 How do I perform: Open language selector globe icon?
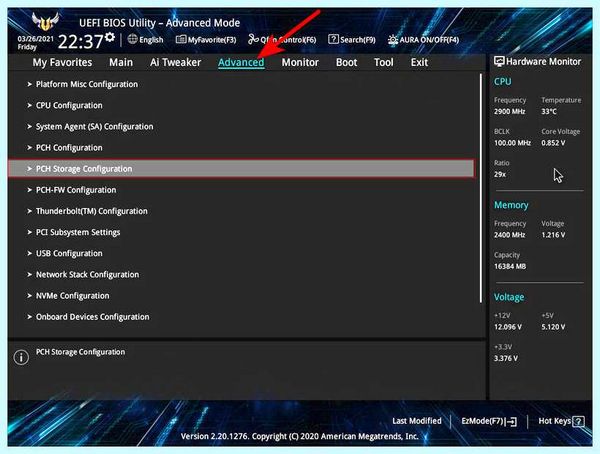[132, 39]
